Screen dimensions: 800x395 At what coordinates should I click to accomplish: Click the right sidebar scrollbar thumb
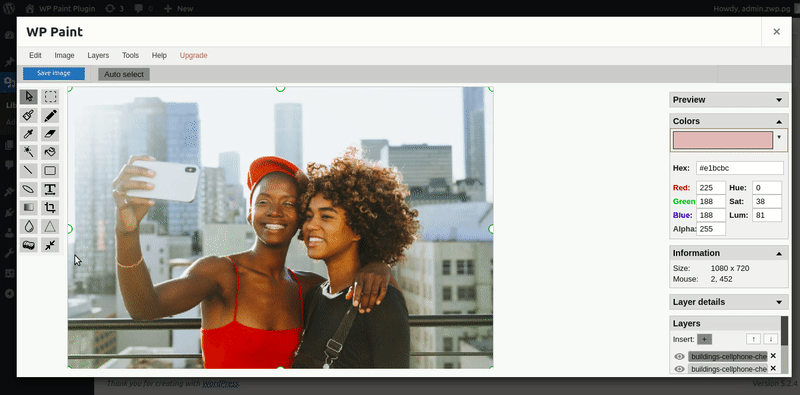(785, 331)
